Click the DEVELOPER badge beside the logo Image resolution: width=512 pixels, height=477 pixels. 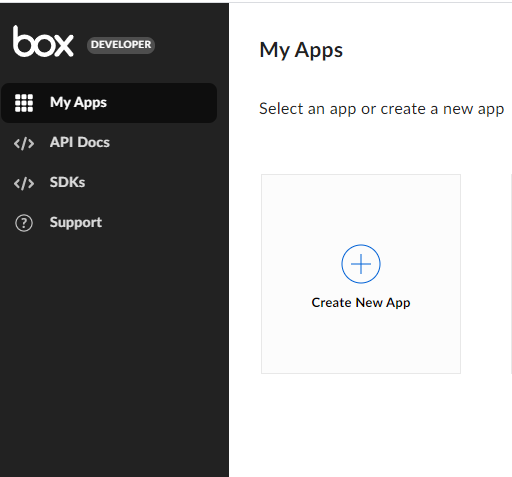click(121, 45)
